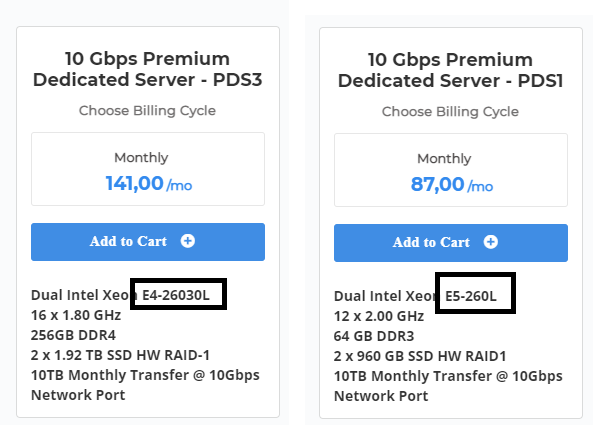
Task: Open the PDS1 server title
Action: coord(450,70)
